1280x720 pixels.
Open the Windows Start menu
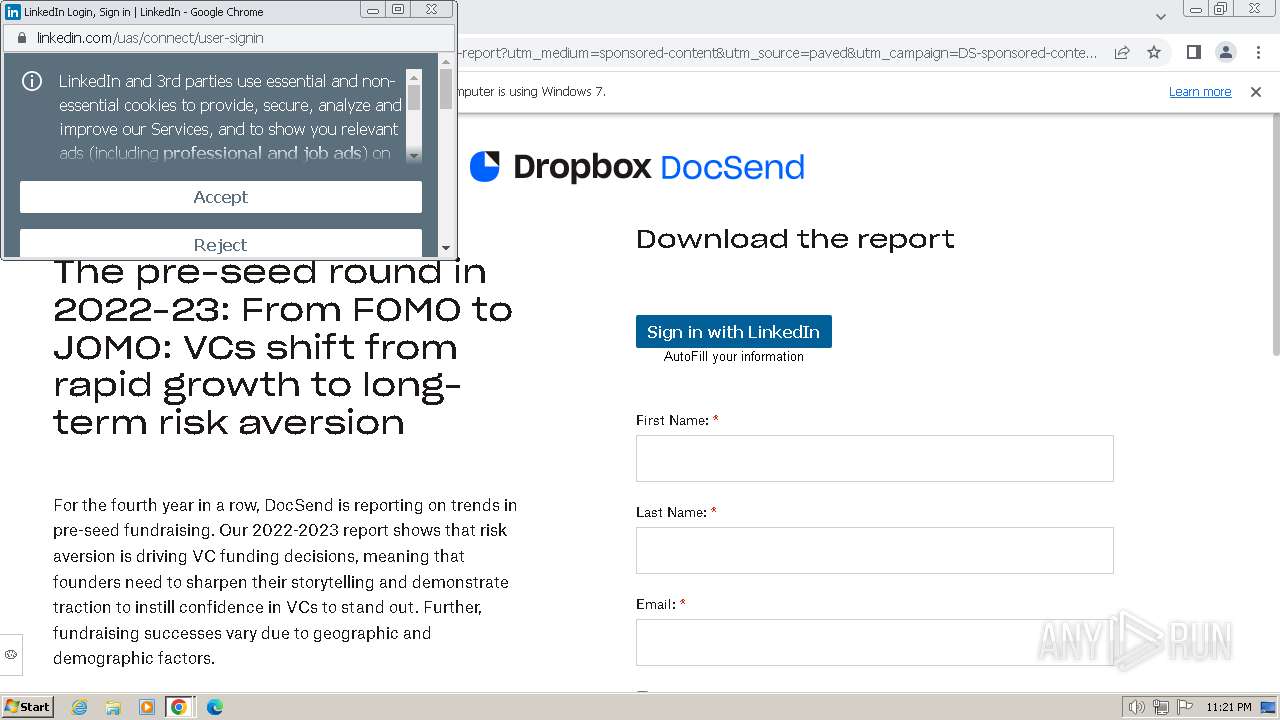[27, 707]
